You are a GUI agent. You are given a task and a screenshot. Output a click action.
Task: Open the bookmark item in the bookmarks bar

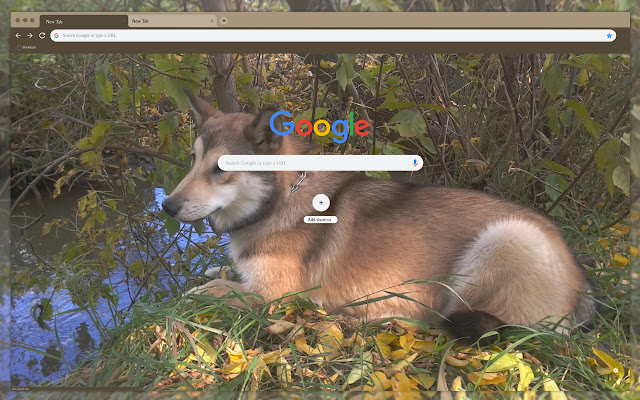click(x=27, y=47)
